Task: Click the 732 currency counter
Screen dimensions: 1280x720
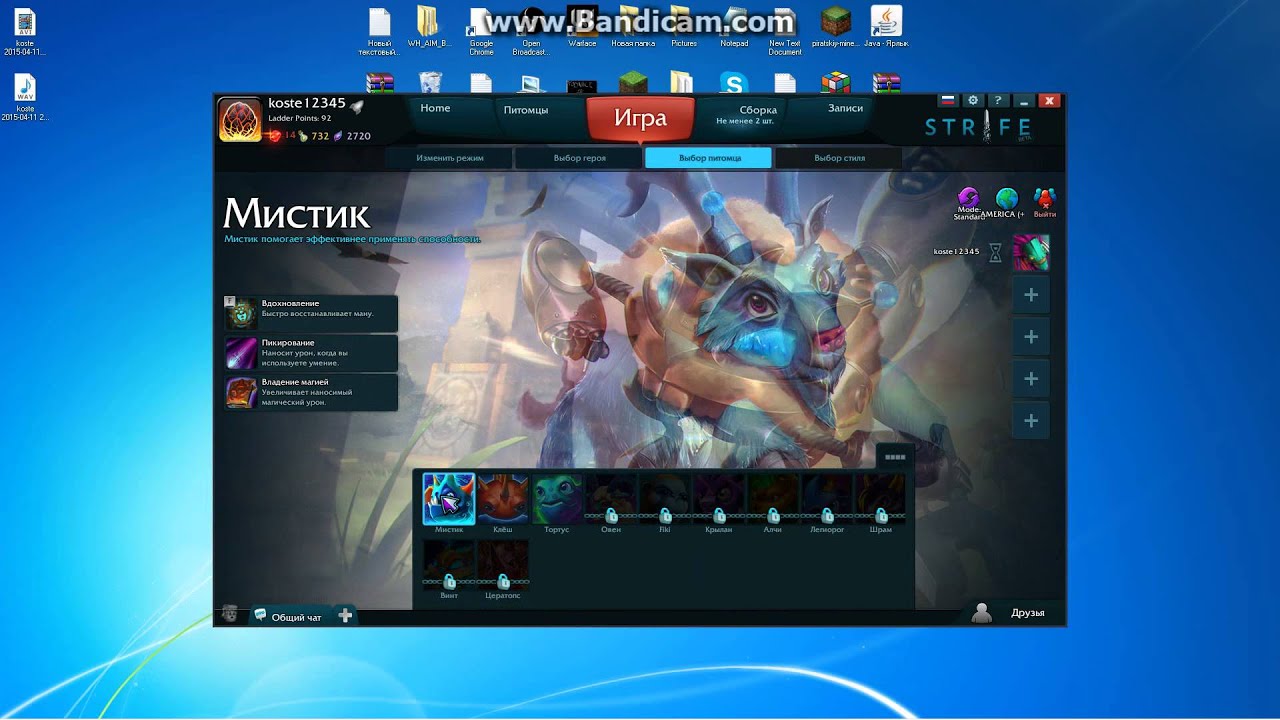Action: 313,136
